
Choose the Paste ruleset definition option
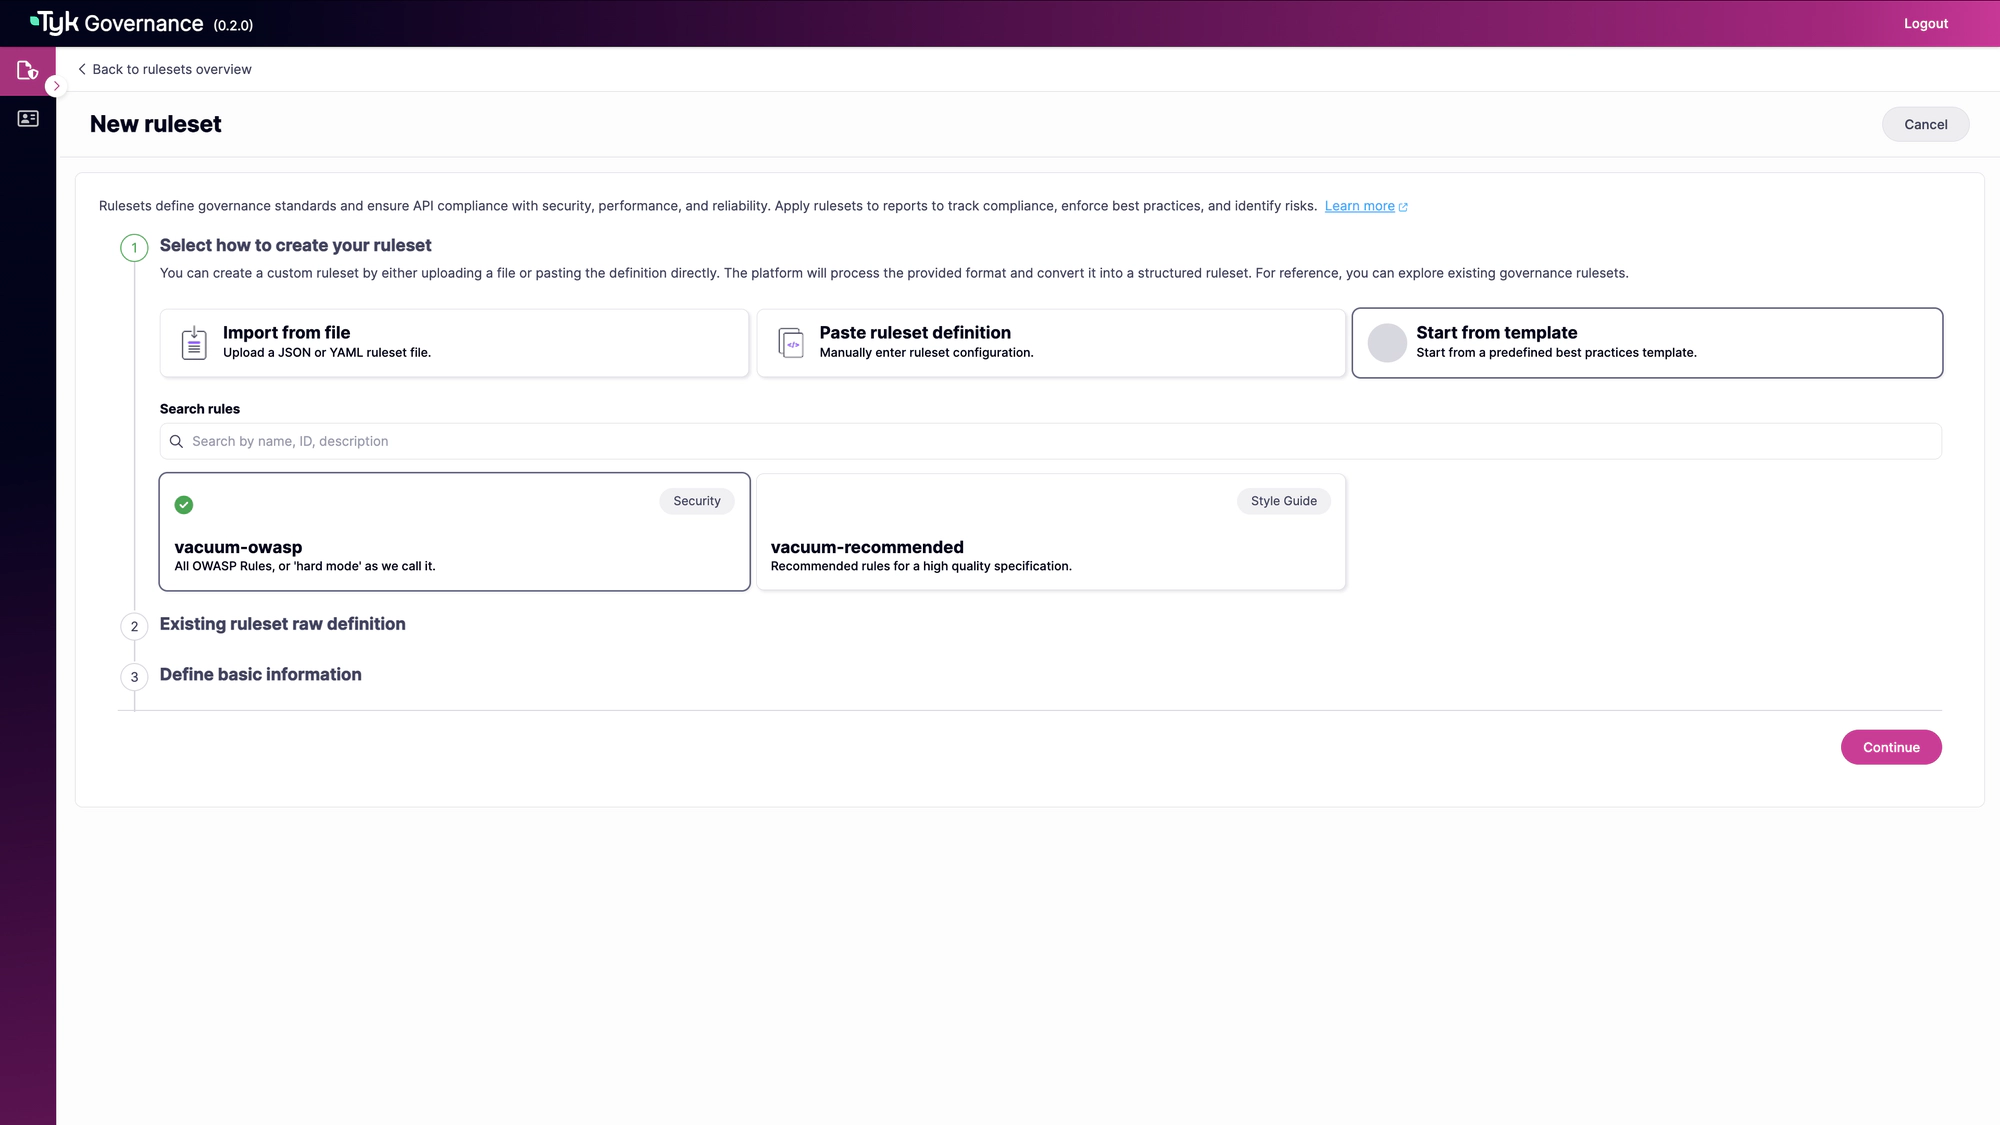[1050, 343]
